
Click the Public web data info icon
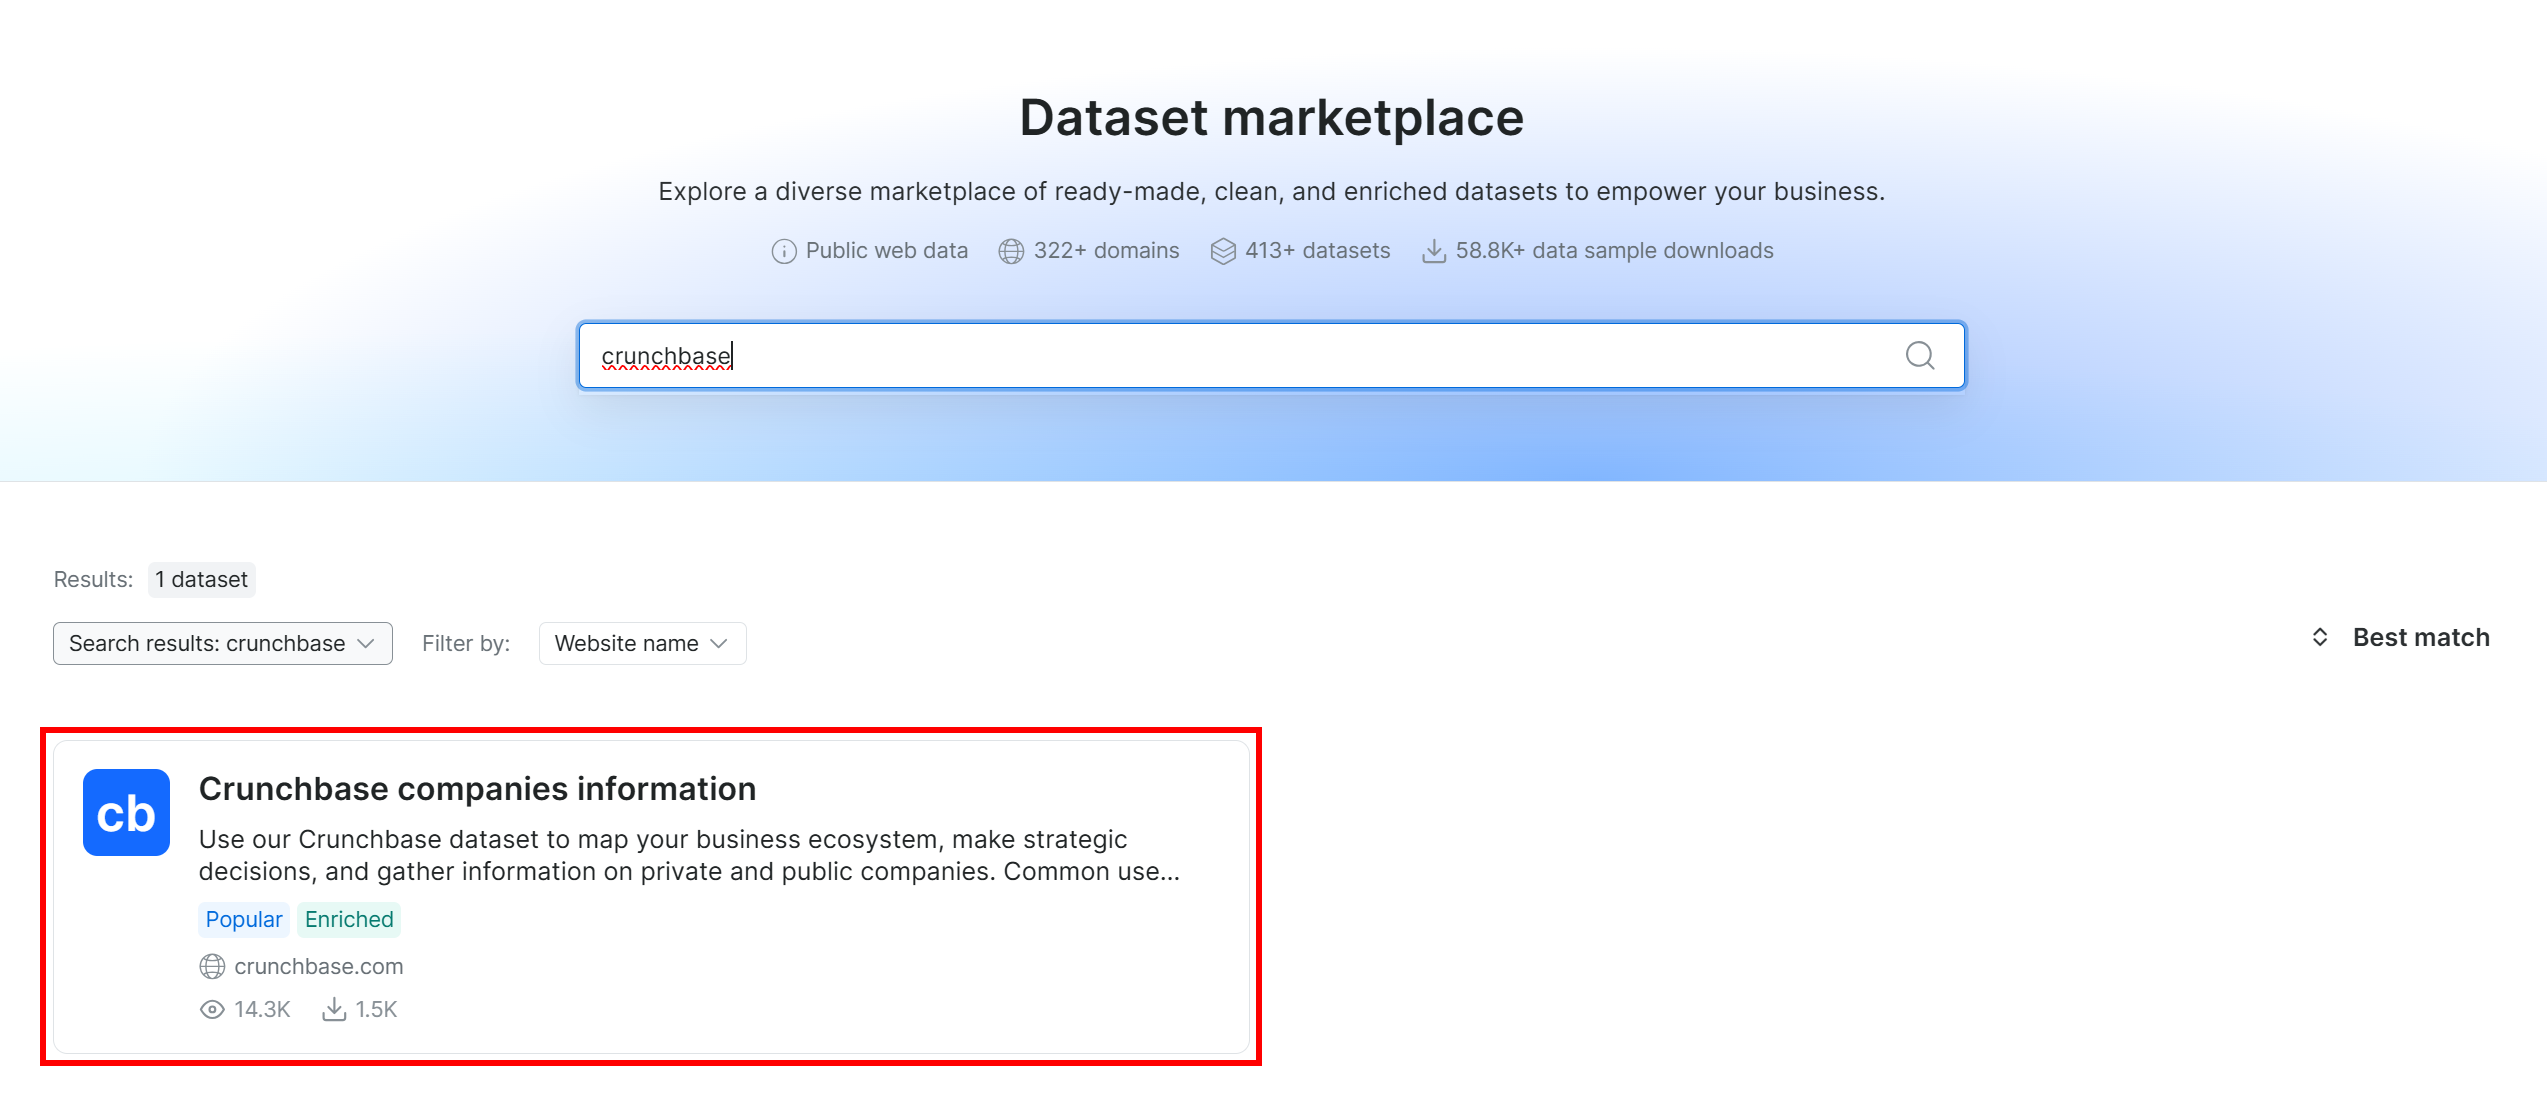pyautogui.click(x=784, y=251)
